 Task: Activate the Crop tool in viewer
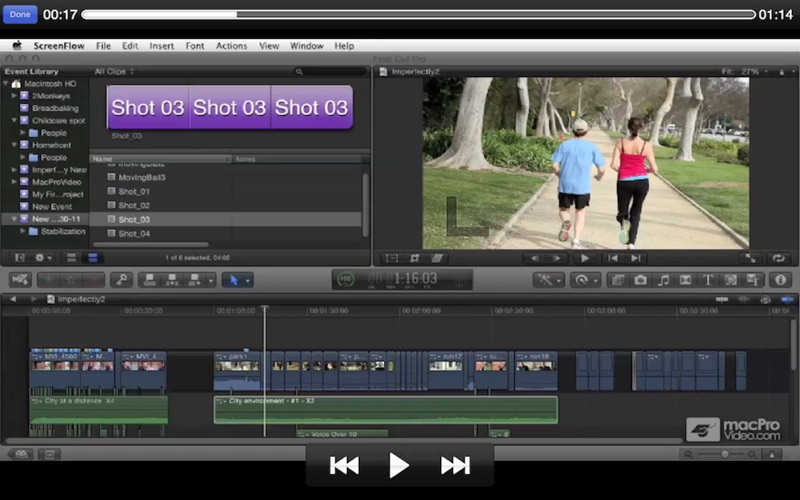tap(414, 258)
